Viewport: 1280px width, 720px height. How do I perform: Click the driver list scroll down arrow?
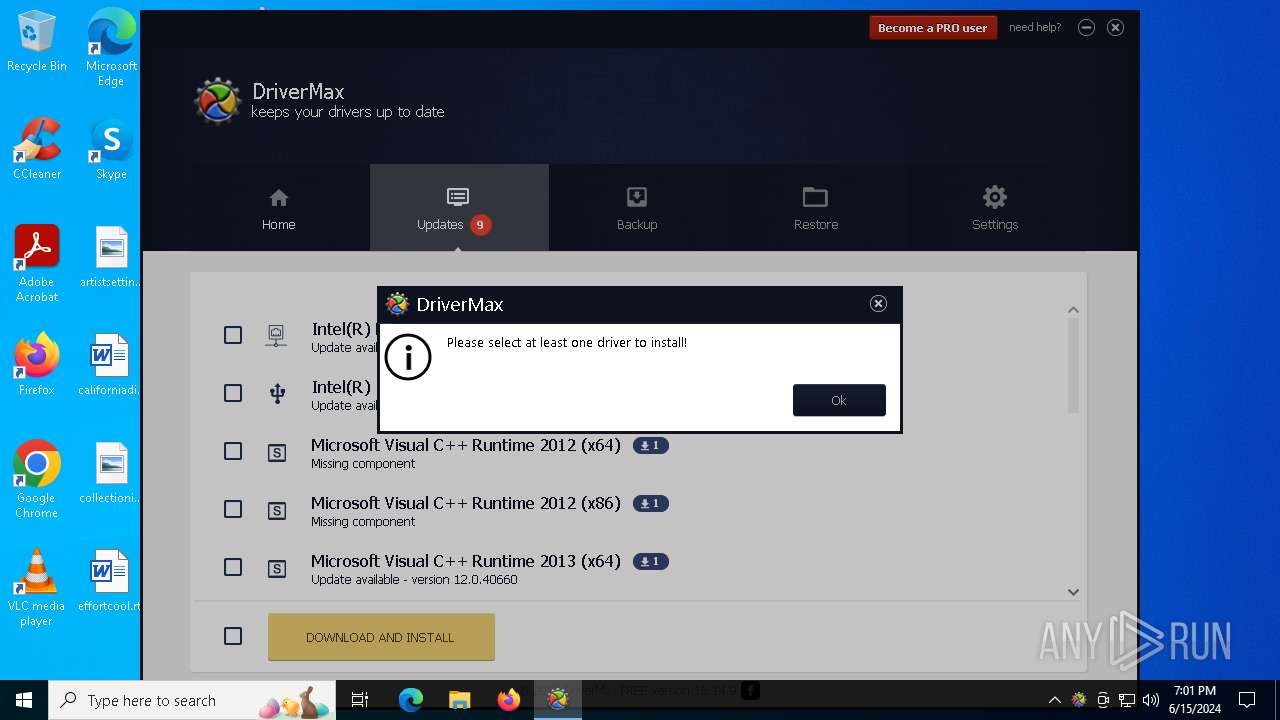[x=1073, y=592]
